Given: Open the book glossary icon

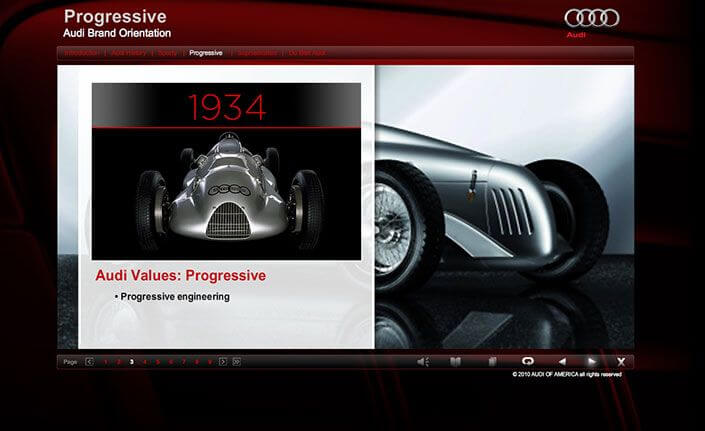Looking at the screenshot, I should [x=455, y=362].
